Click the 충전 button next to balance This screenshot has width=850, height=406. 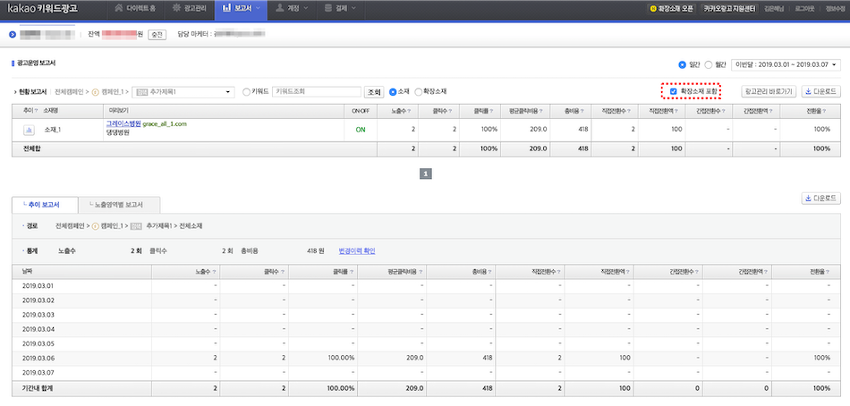(x=157, y=34)
